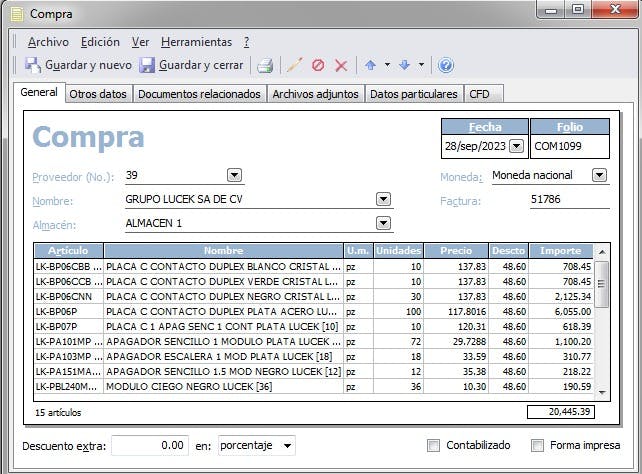Click the Compra window notebook icon

point(17,14)
